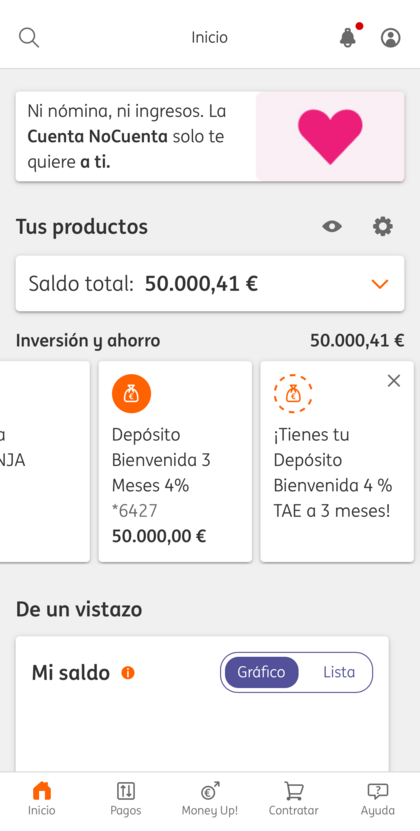Open the Money Up! tab
This screenshot has width=420, height=831.
210,799
